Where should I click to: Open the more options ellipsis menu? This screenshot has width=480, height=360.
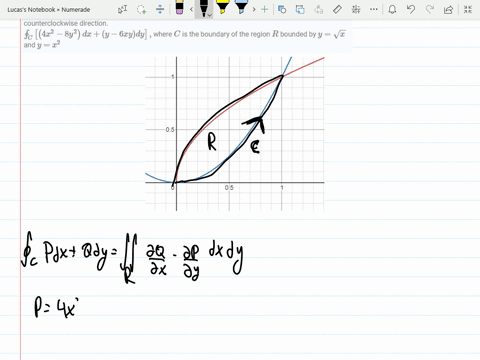pyautogui.click(x=374, y=9)
